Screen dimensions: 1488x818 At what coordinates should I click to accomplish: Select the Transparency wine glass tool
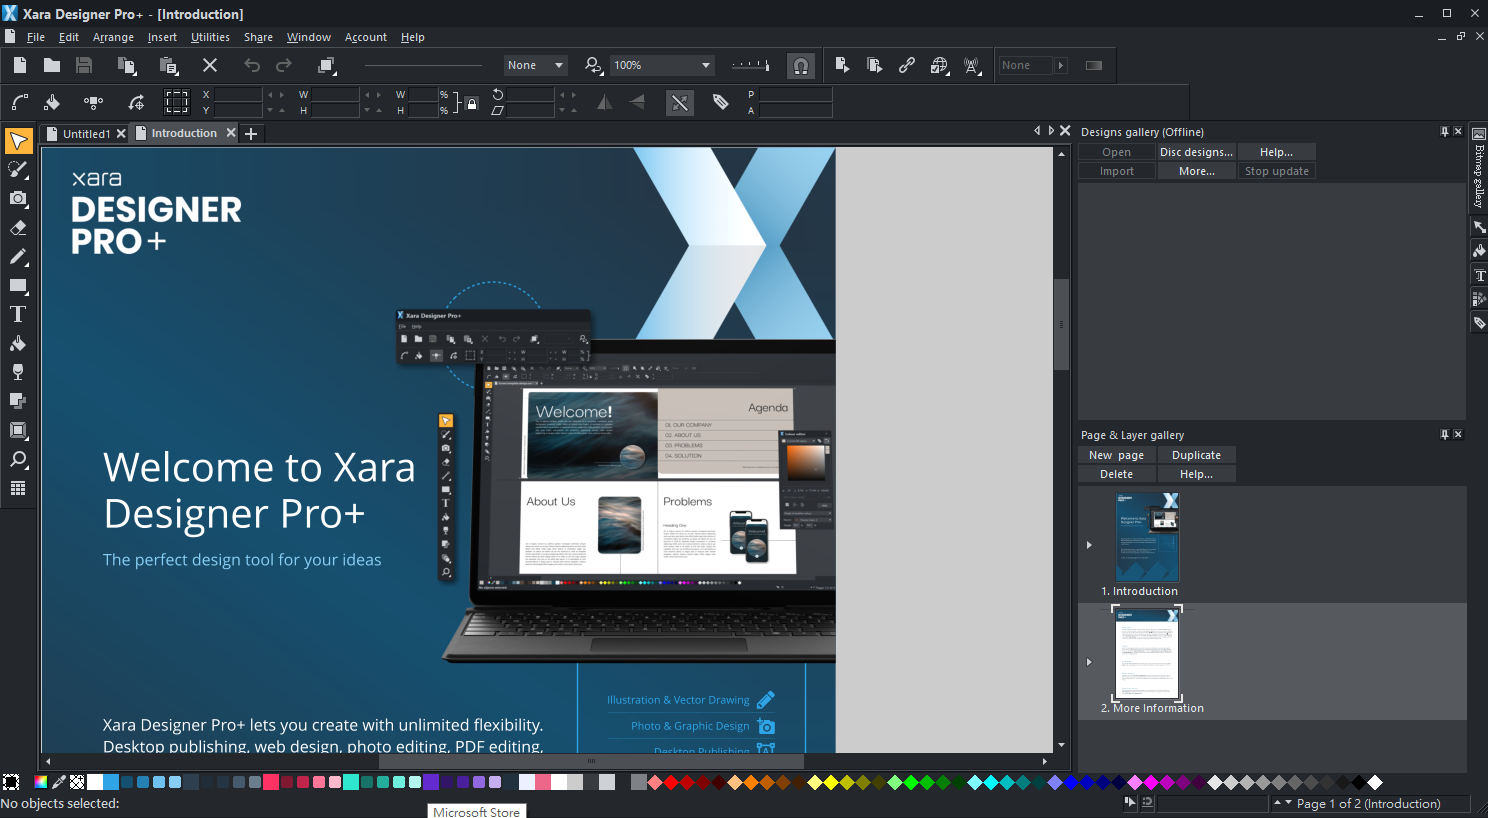pos(18,372)
